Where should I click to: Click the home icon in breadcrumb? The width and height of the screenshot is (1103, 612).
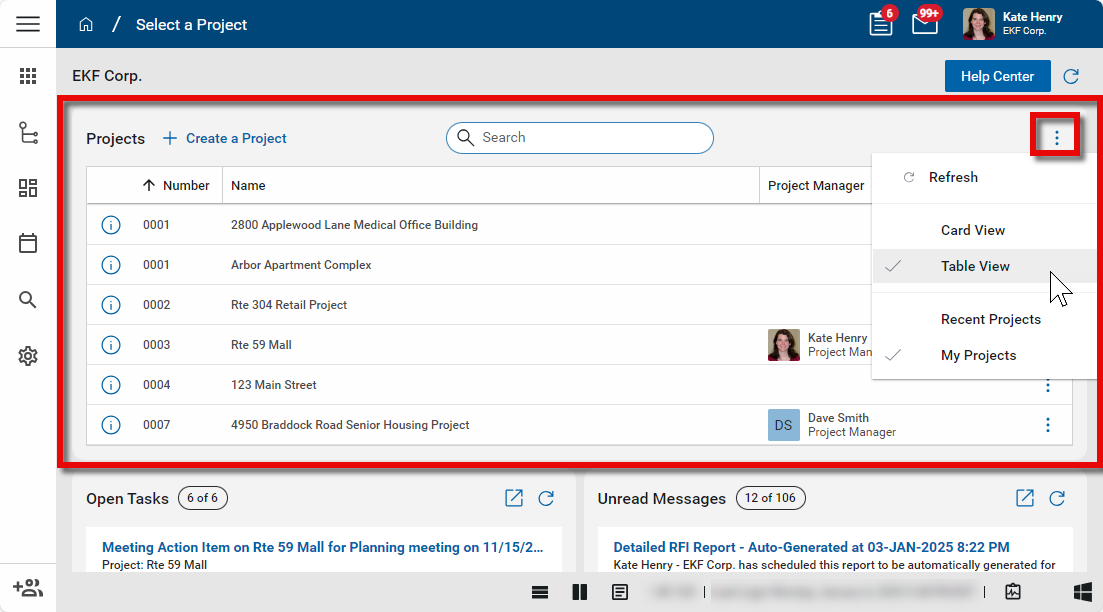click(x=86, y=25)
